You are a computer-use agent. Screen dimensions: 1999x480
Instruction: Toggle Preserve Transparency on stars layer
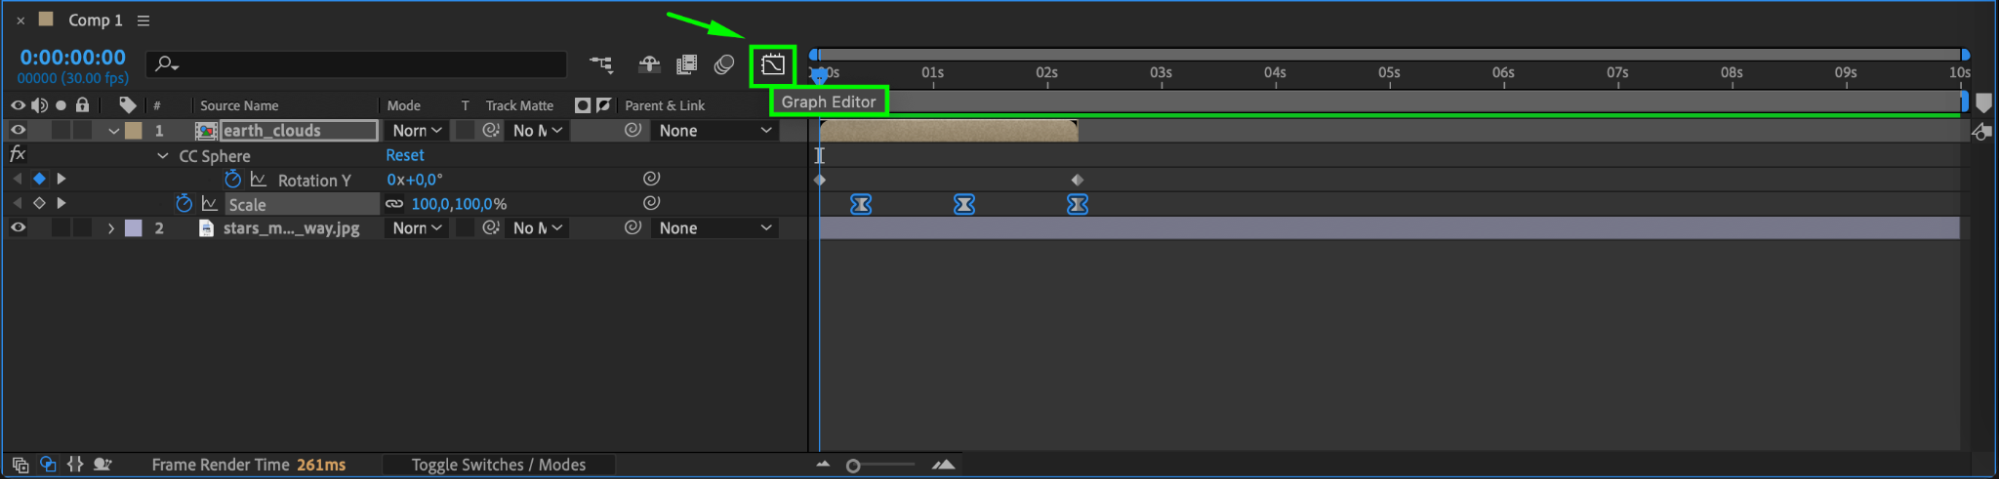[x=465, y=228]
